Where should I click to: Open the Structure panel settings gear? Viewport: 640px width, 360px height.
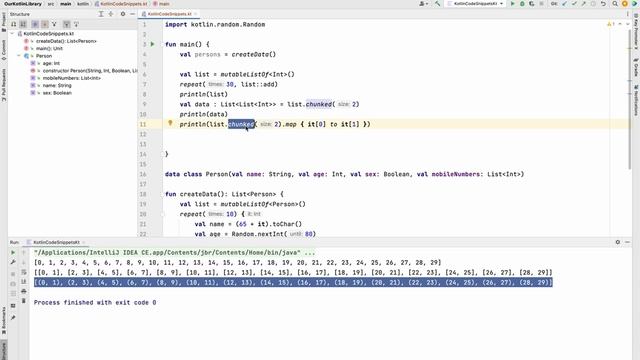tap(123, 14)
